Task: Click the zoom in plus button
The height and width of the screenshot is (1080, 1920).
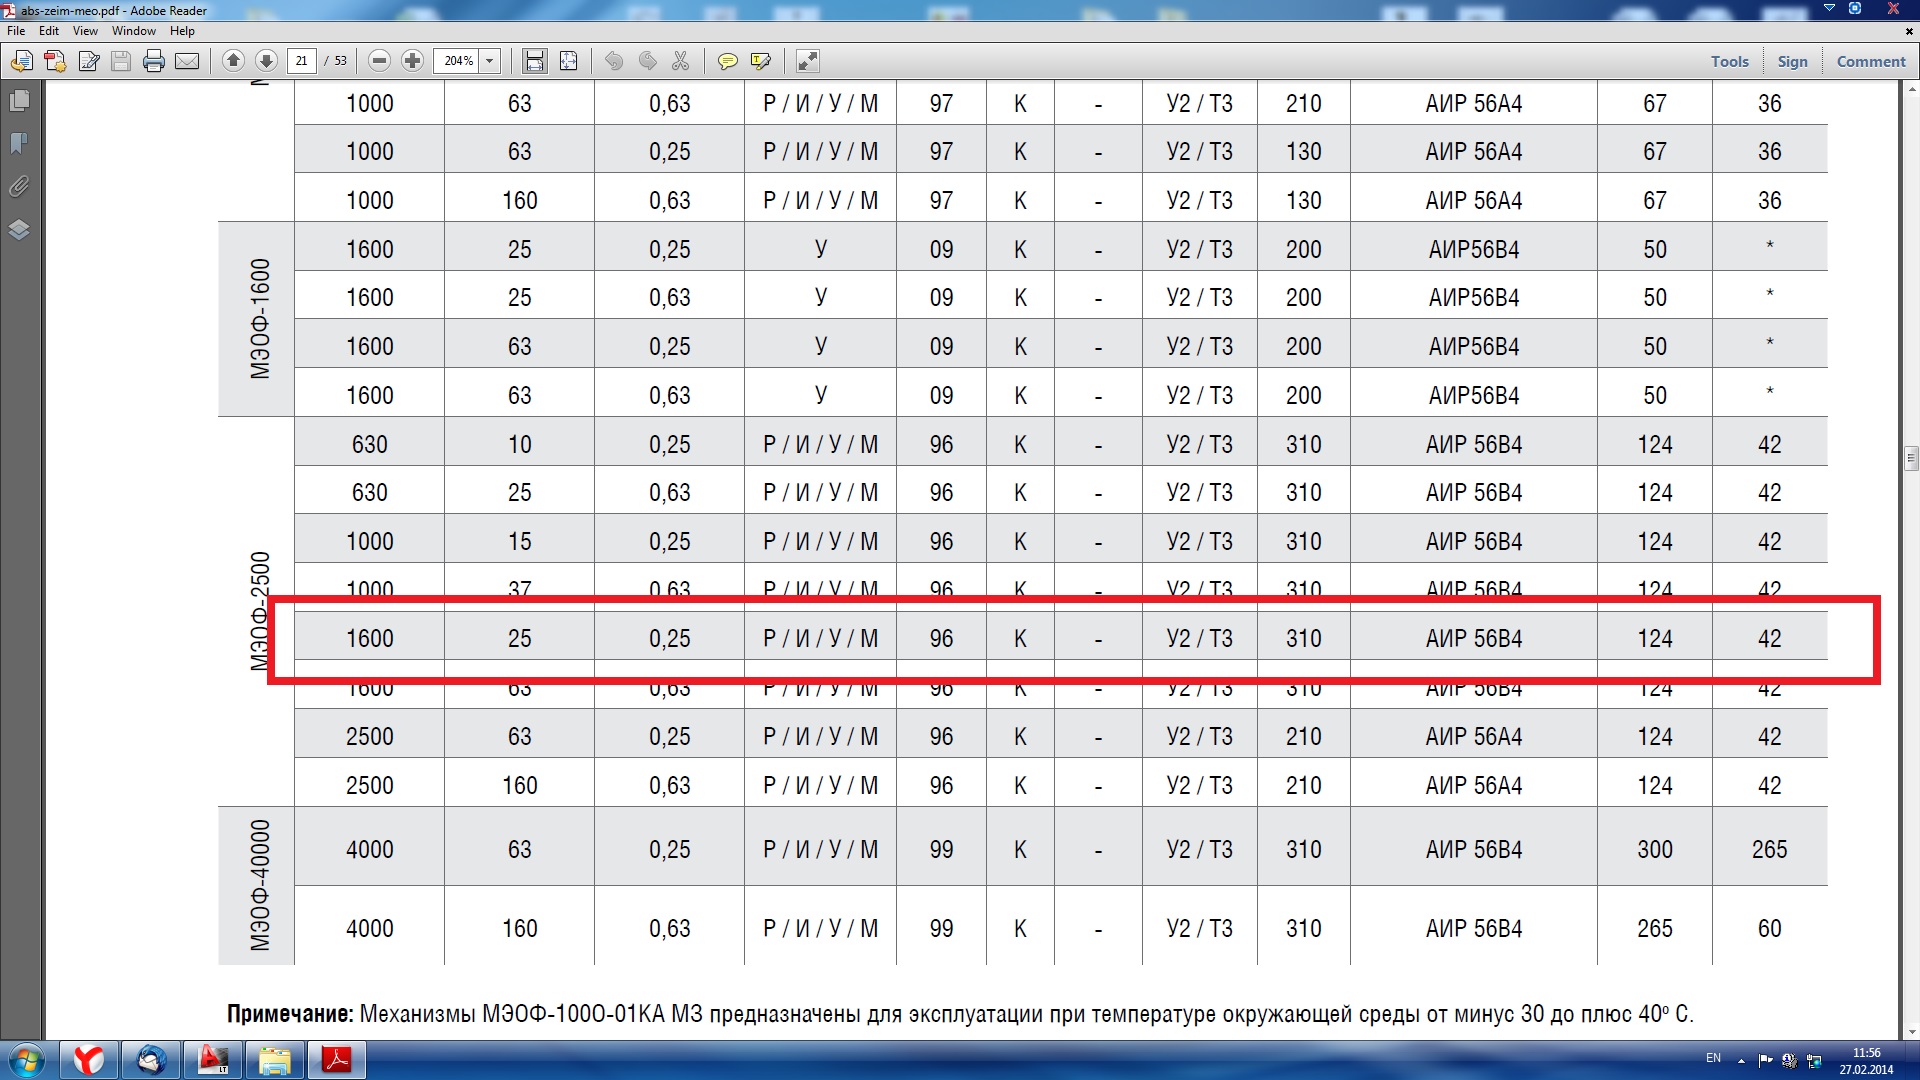Action: [x=412, y=61]
